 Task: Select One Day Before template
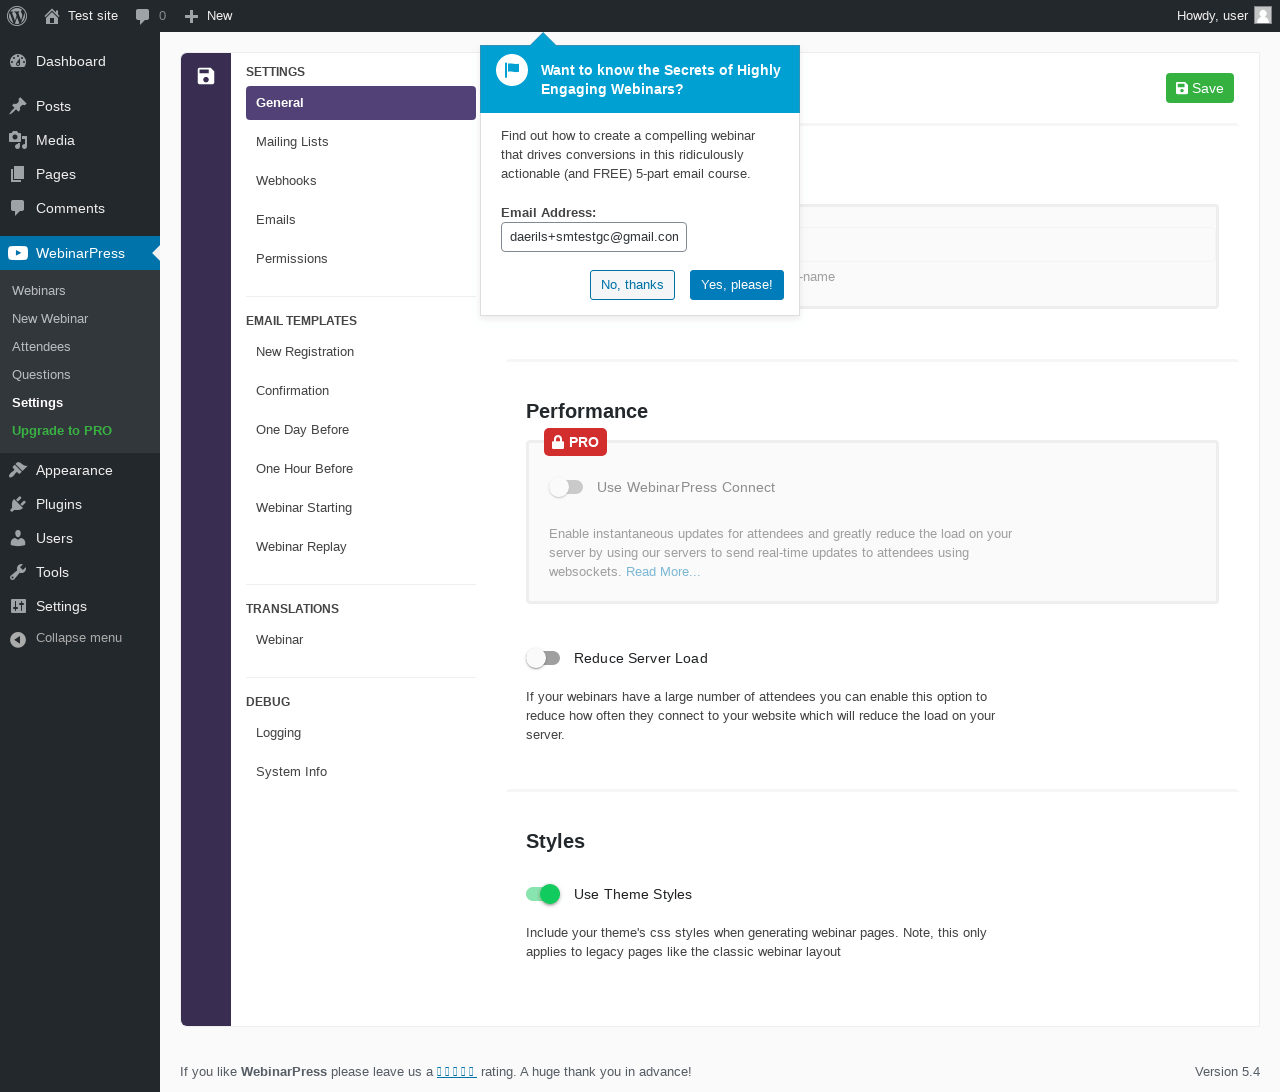point(361,430)
